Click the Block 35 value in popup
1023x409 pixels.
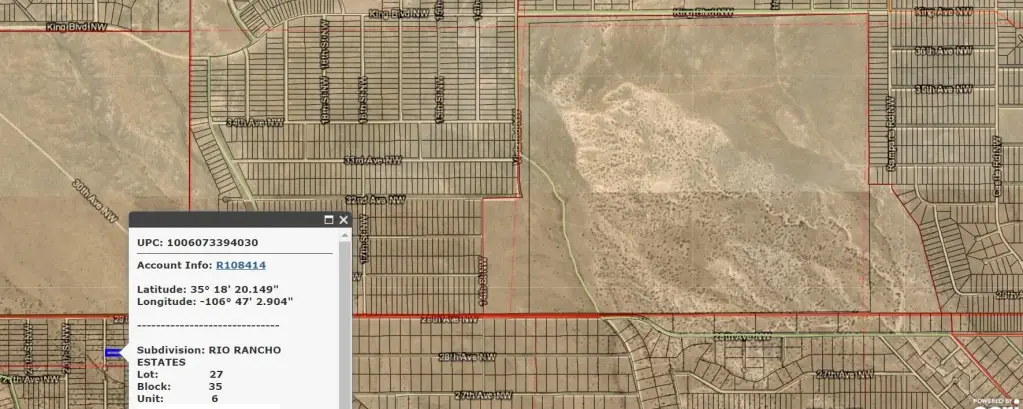pos(215,385)
